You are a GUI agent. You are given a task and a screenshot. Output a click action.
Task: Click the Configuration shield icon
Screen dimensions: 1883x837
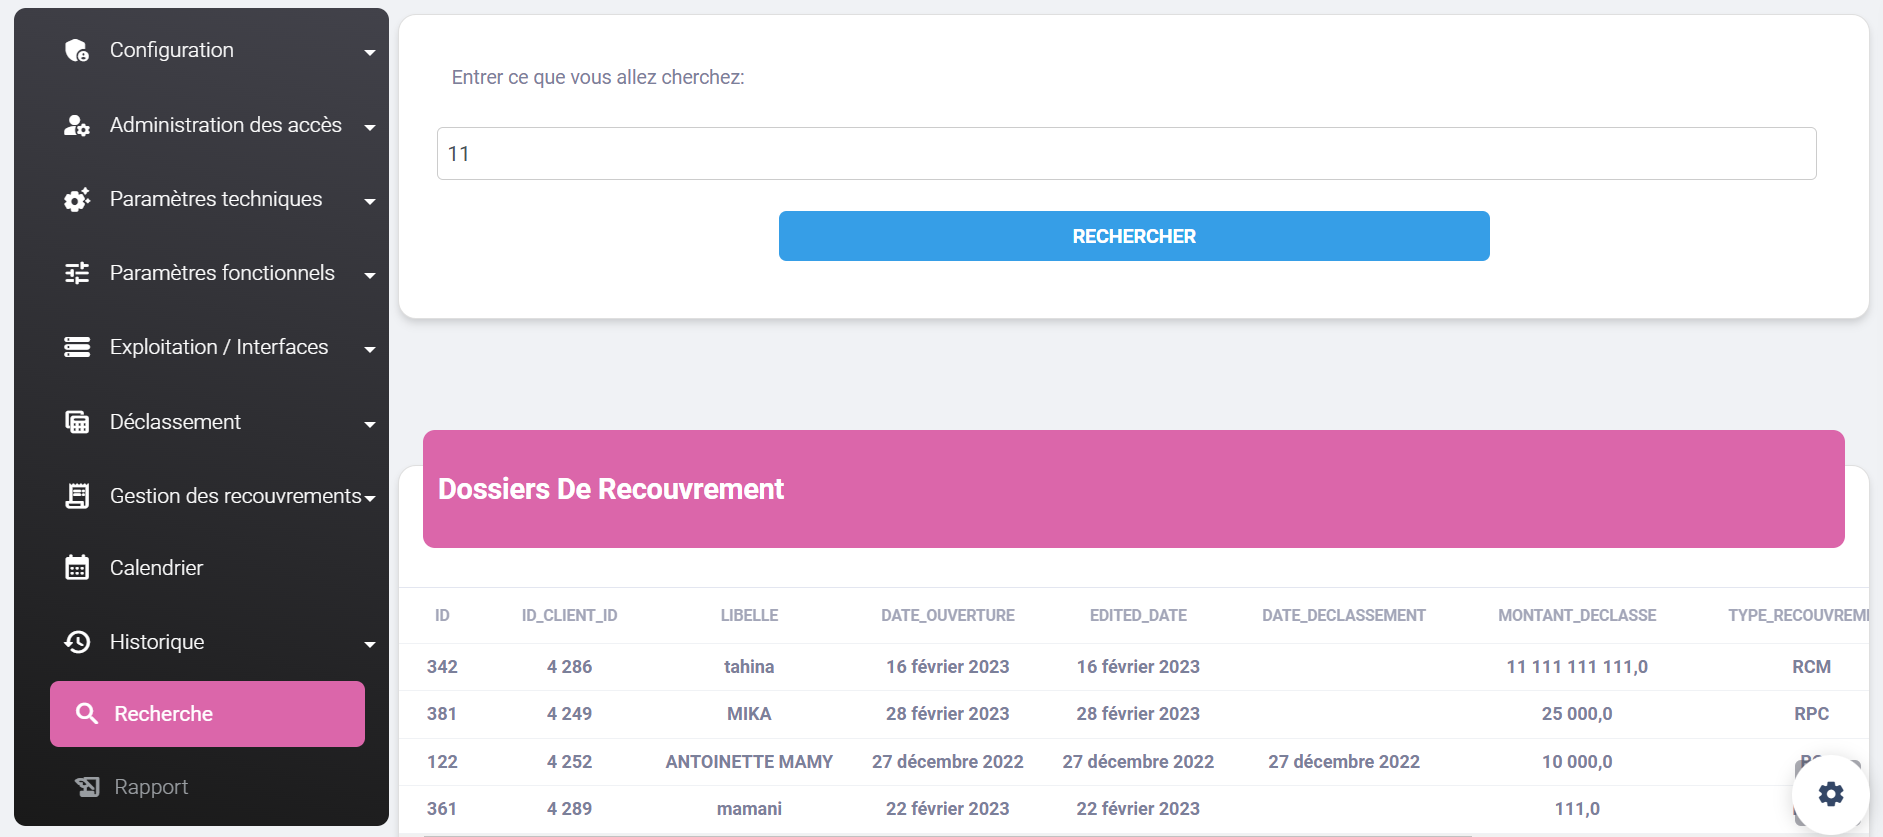click(77, 50)
